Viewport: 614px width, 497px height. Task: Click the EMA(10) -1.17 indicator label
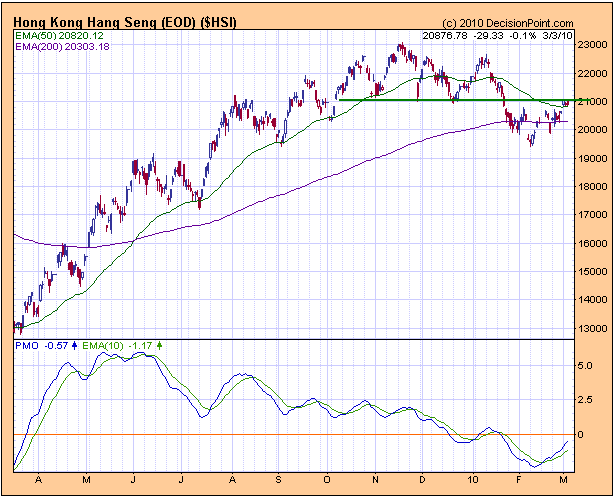tap(117, 345)
